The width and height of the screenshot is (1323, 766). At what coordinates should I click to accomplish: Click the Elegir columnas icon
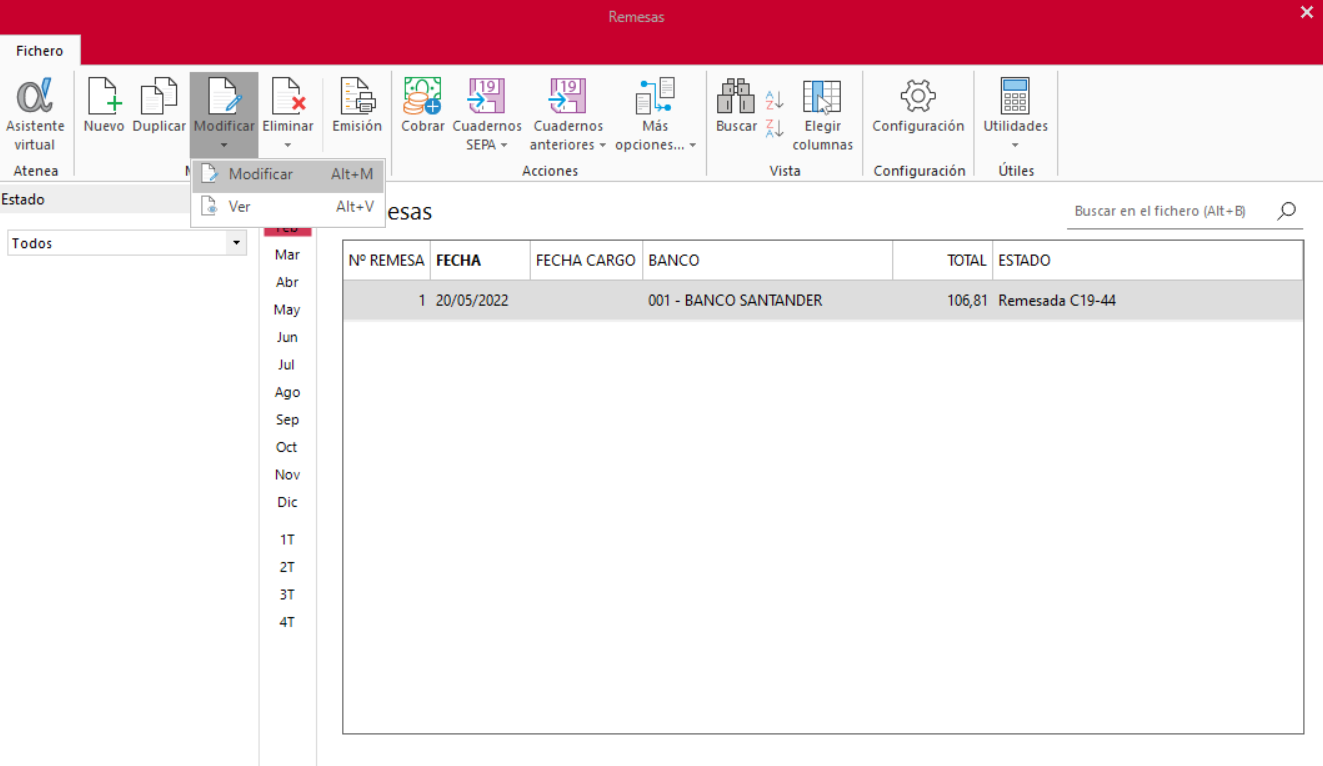pos(822,96)
